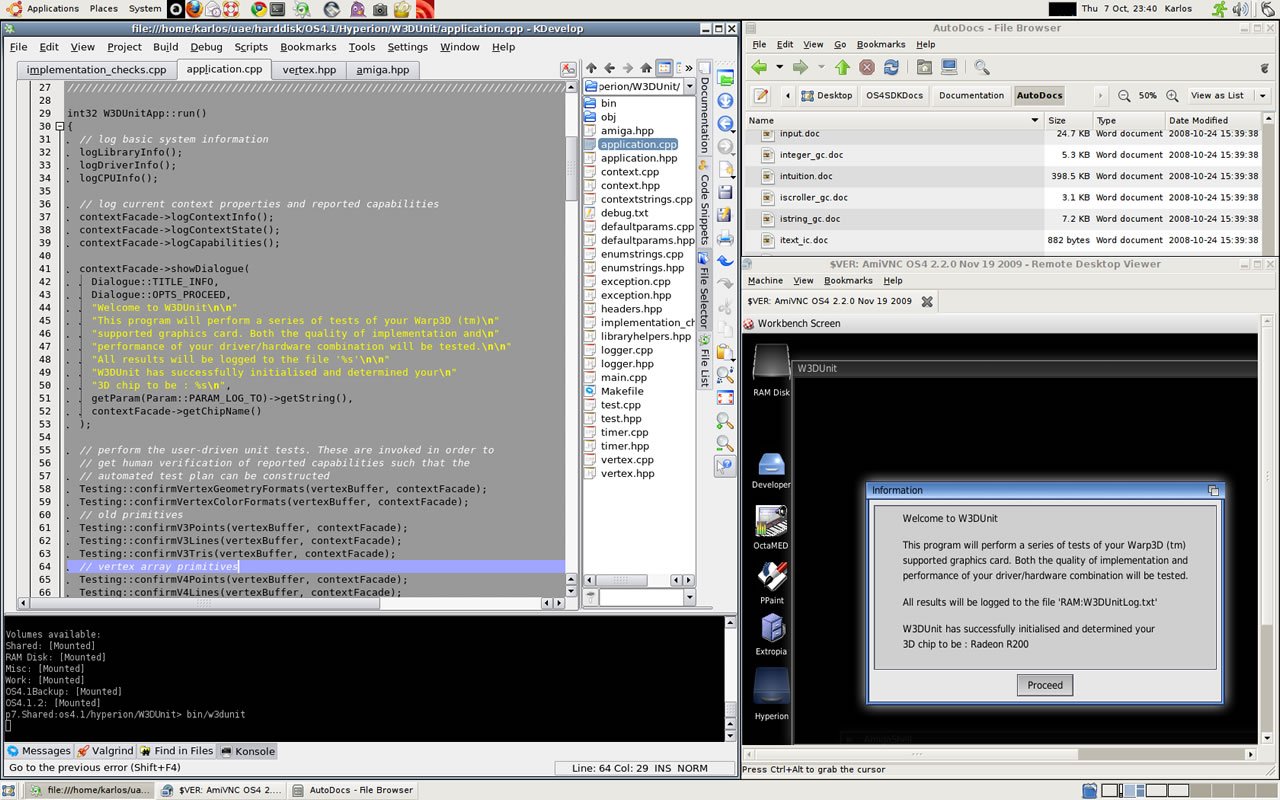Select Makefile in the File Selector
Screen dimensions: 1280x800
621,391
